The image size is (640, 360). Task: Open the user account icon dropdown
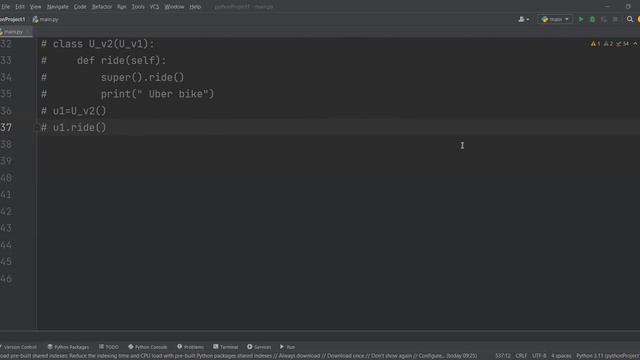pyautogui.click(x=524, y=19)
